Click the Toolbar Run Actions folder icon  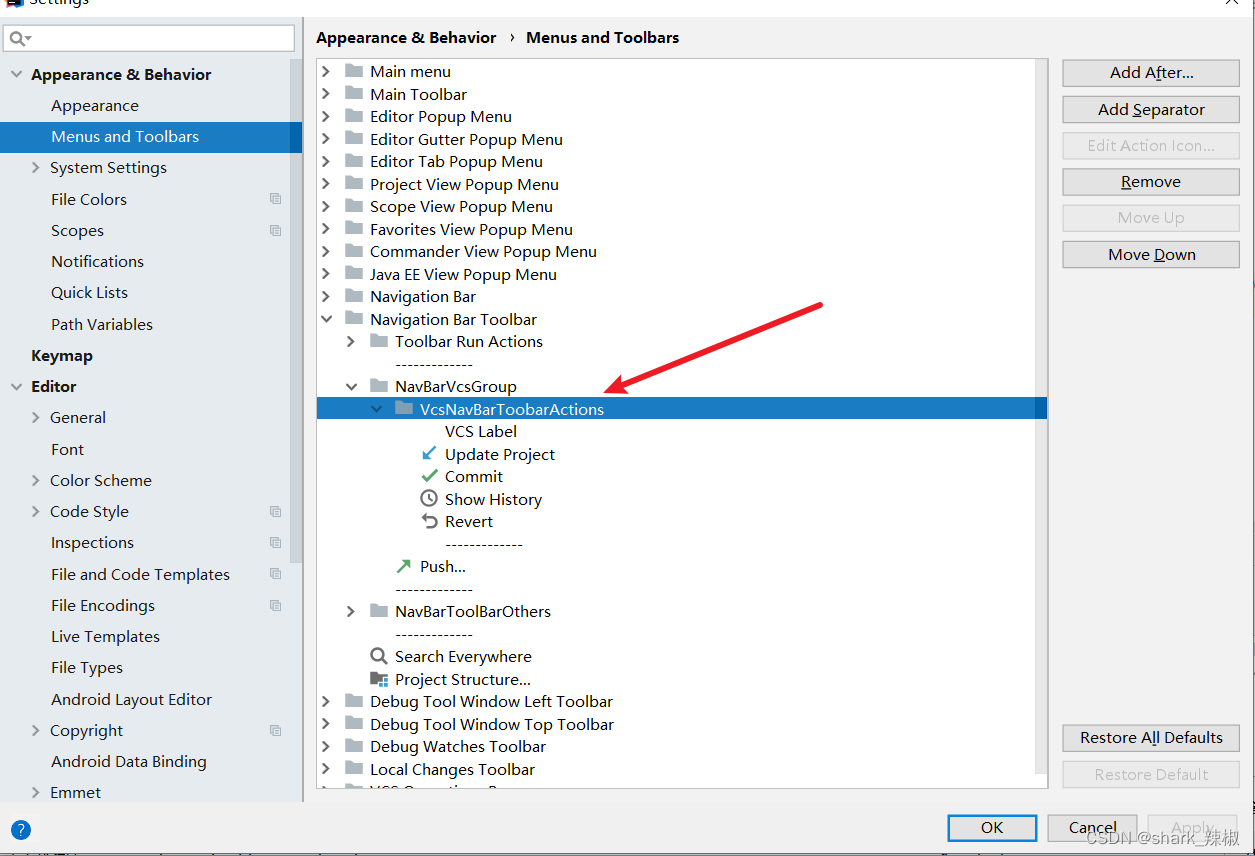[x=378, y=341]
